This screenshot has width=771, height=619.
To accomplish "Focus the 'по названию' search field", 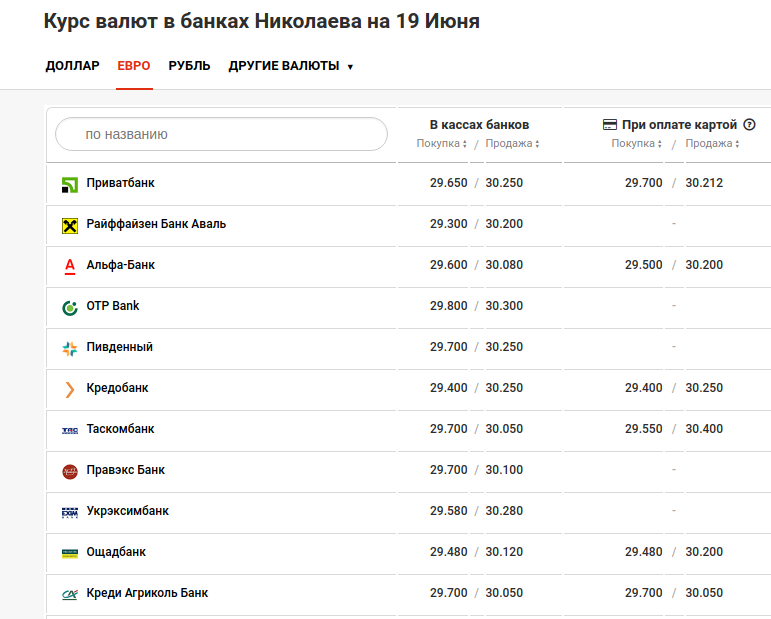I will (x=221, y=134).
